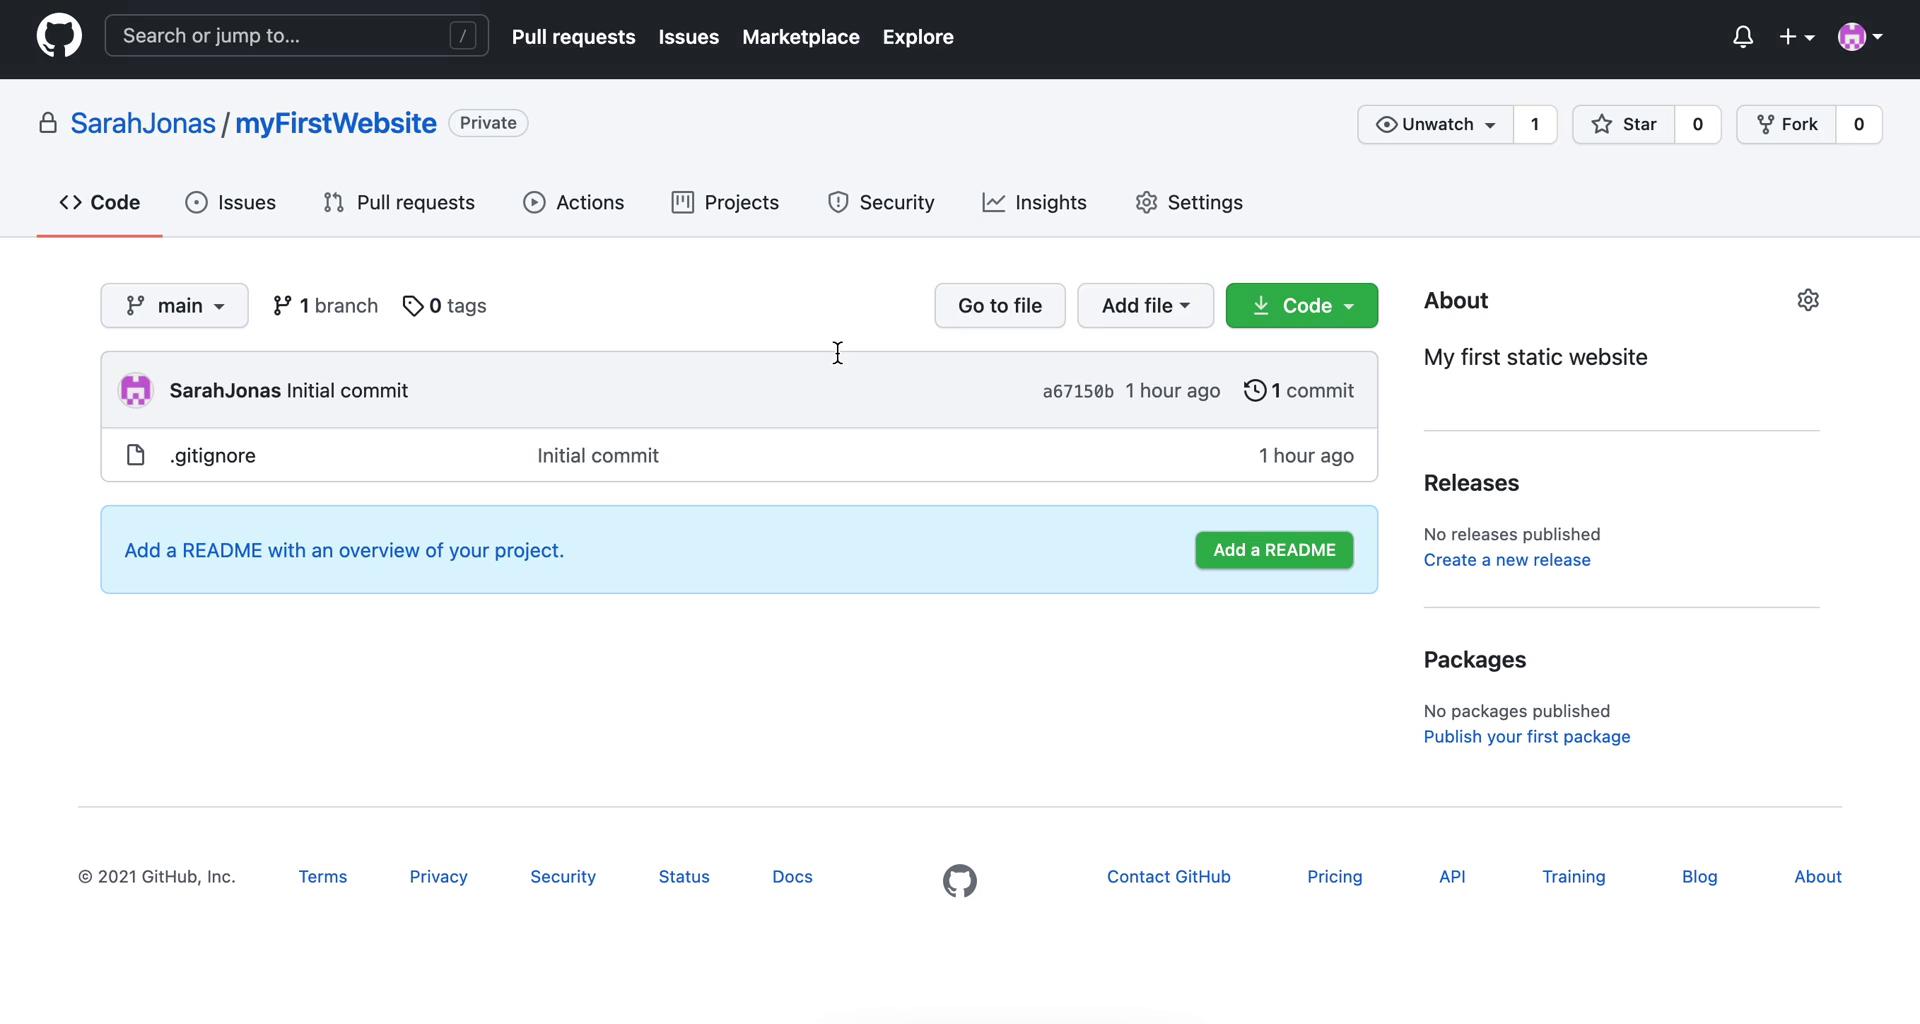Click Go to file button
This screenshot has height=1024, width=1920.
coord(1000,305)
